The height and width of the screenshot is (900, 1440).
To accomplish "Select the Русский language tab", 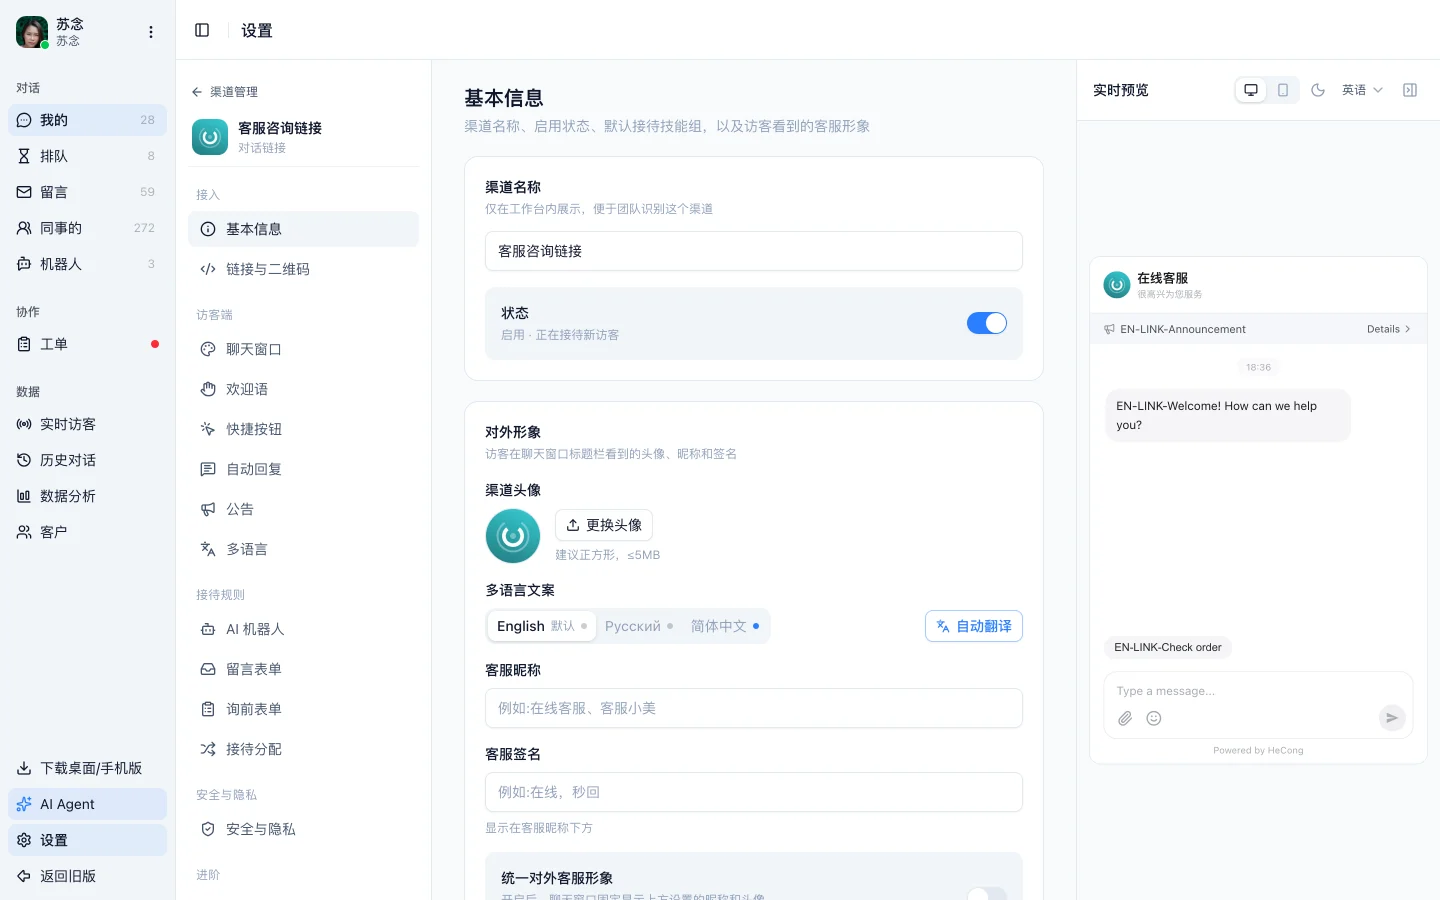I will click(639, 626).
